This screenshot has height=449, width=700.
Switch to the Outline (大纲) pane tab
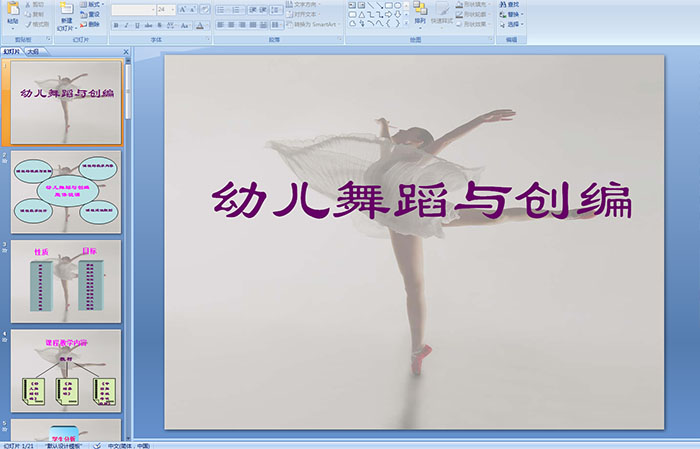33,52
